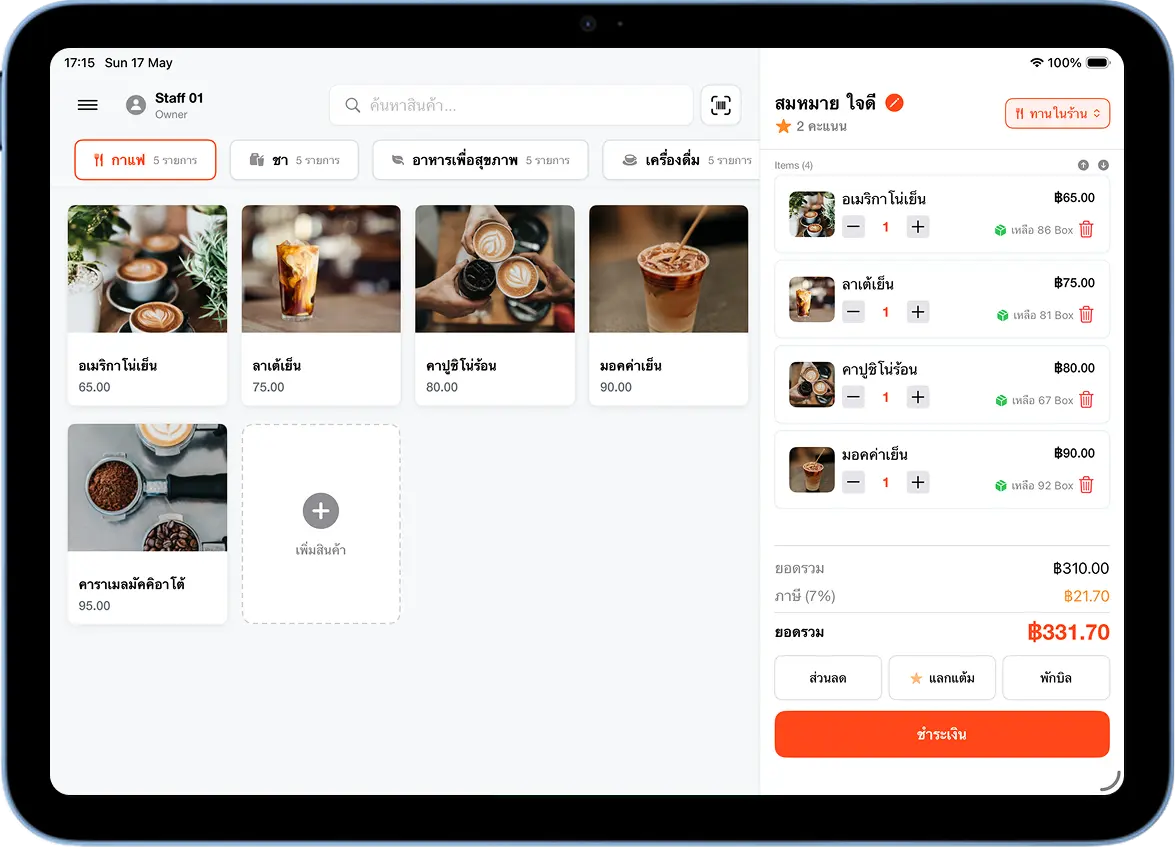Click stock box icon for คาปูชิโน่ร้อน

pyautogui.click(x=1000, y=400)
